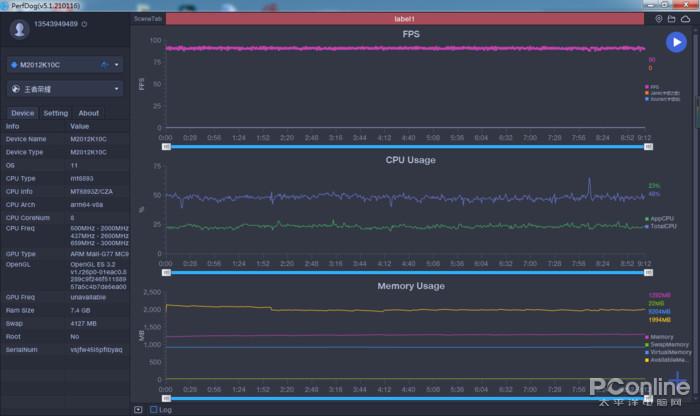Viewport: 700px width, 416px height.
Task: Click the Device Type row label
Action: pyautogui.click(x=25, y=152)
